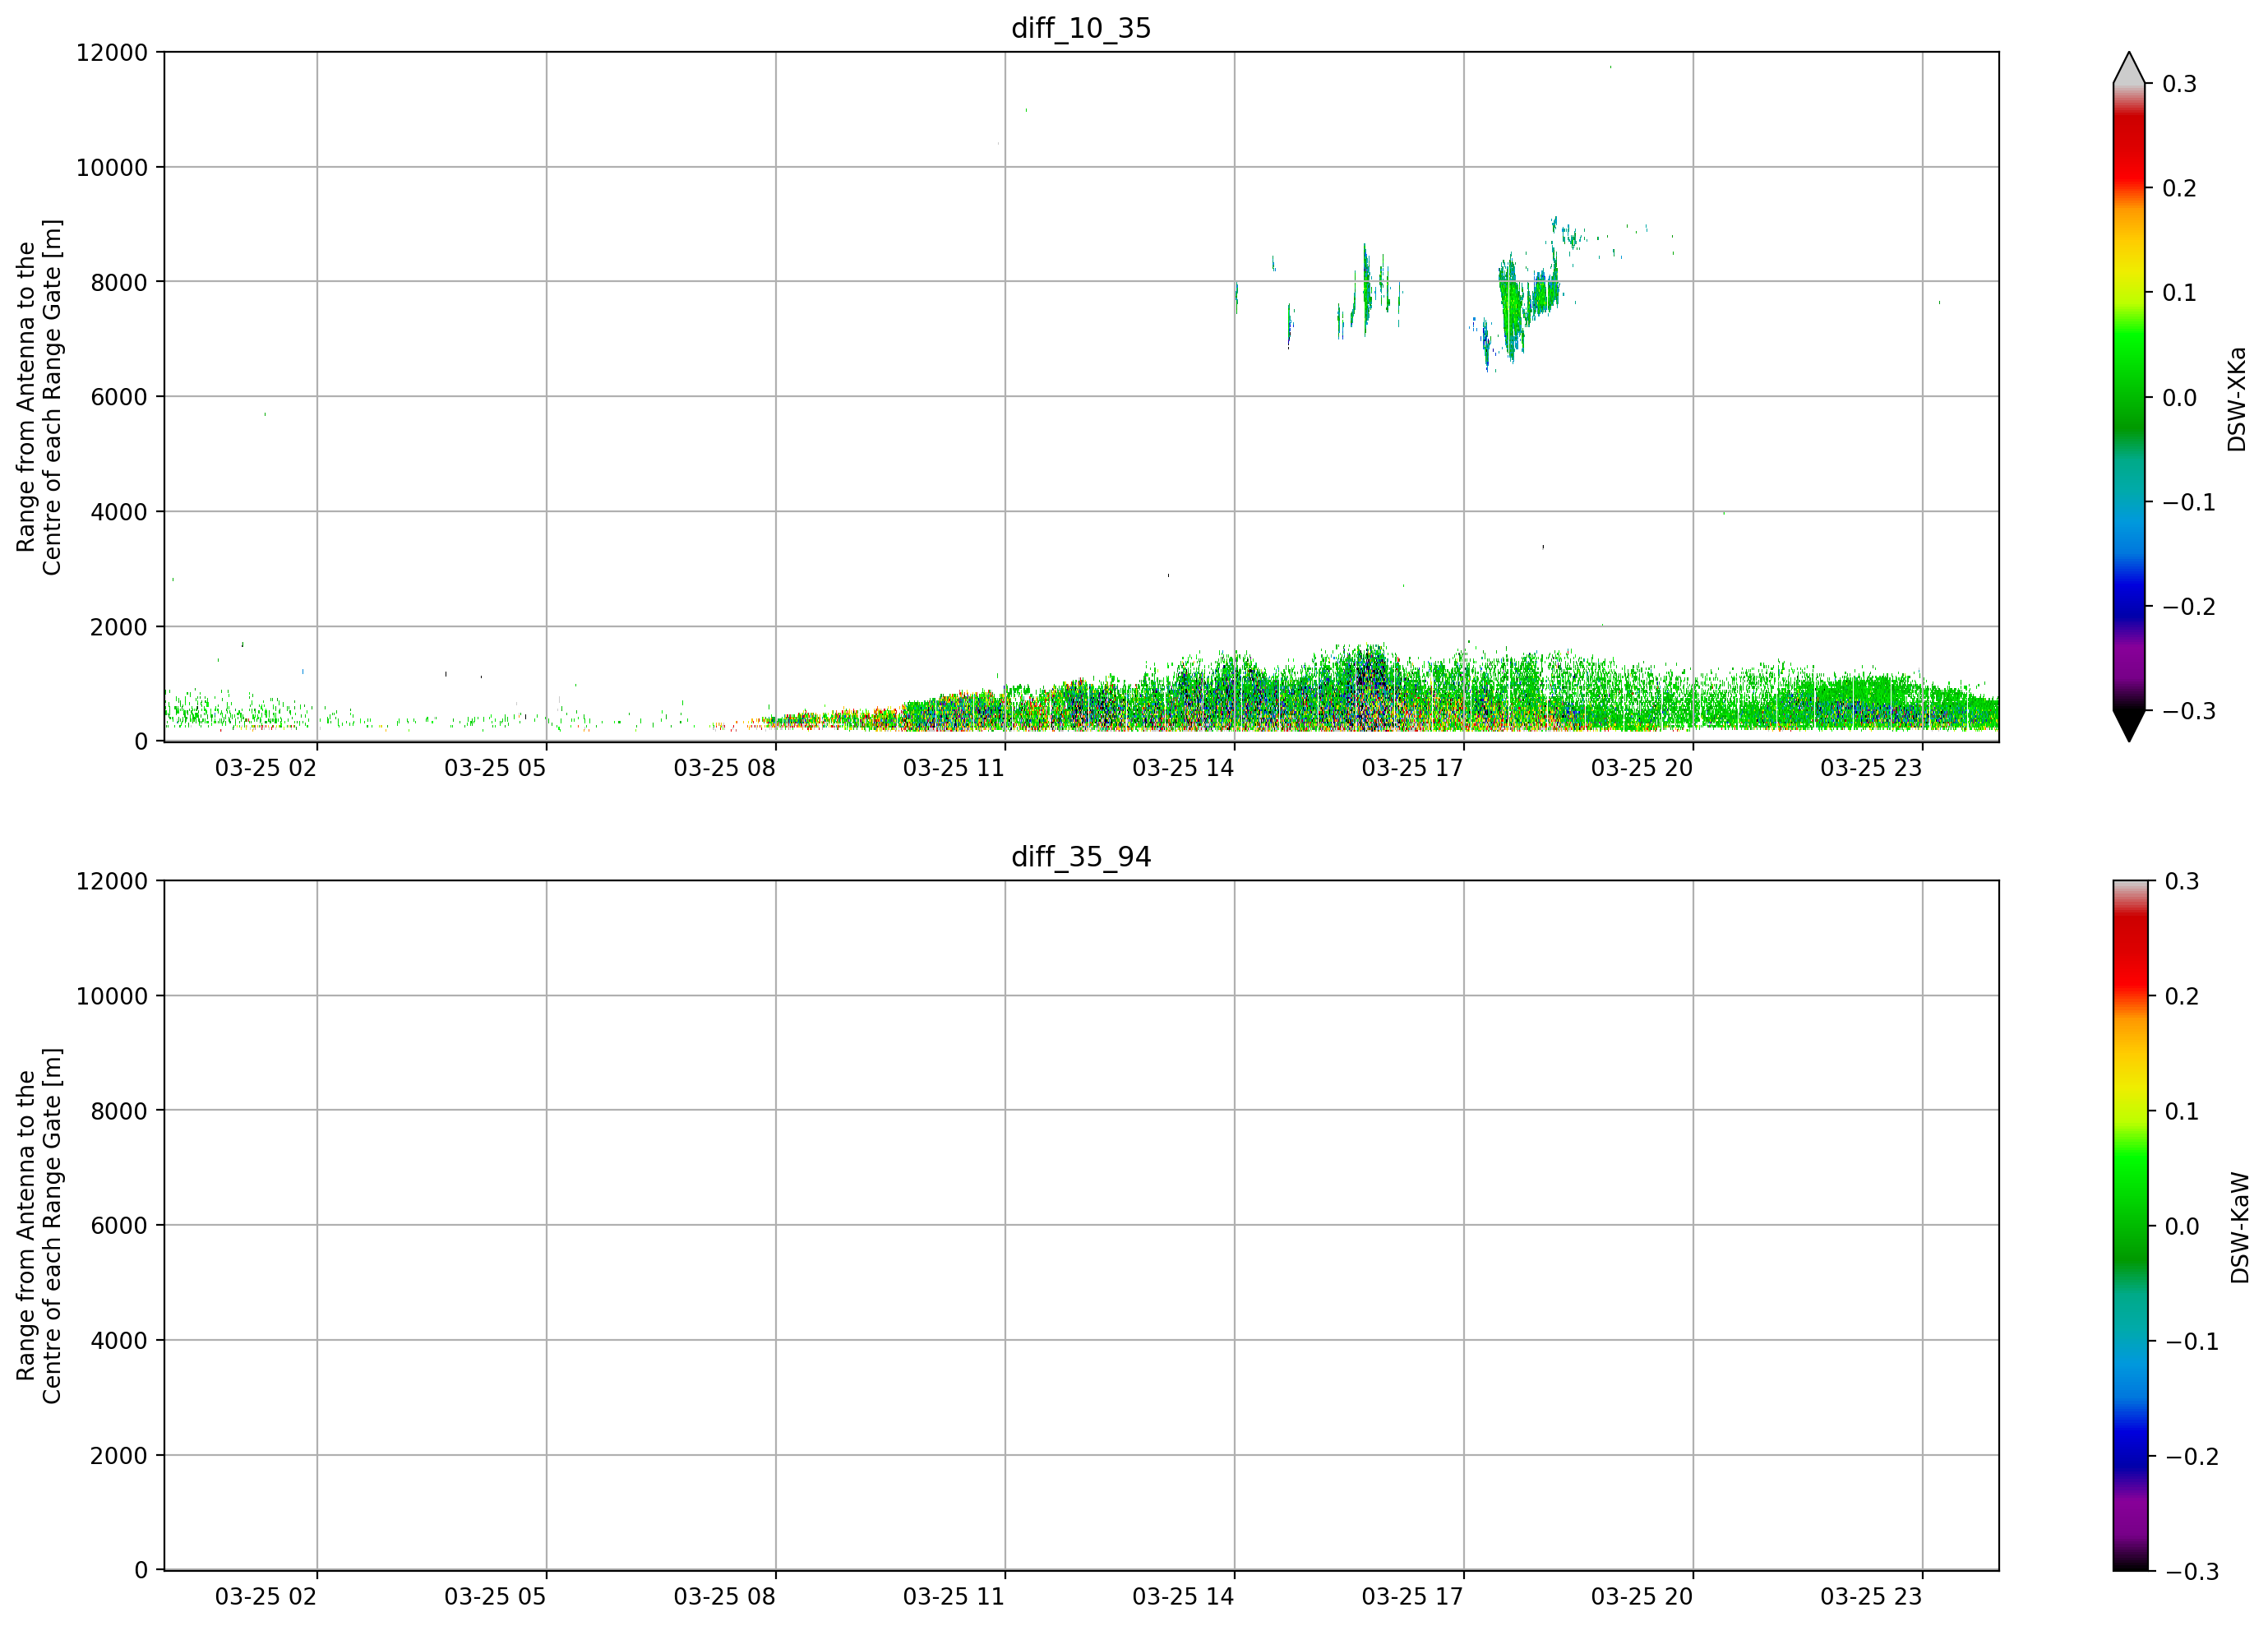
Task: Click the 0.1 tick on DSW-XKa colorbar
Action: 2179,293
